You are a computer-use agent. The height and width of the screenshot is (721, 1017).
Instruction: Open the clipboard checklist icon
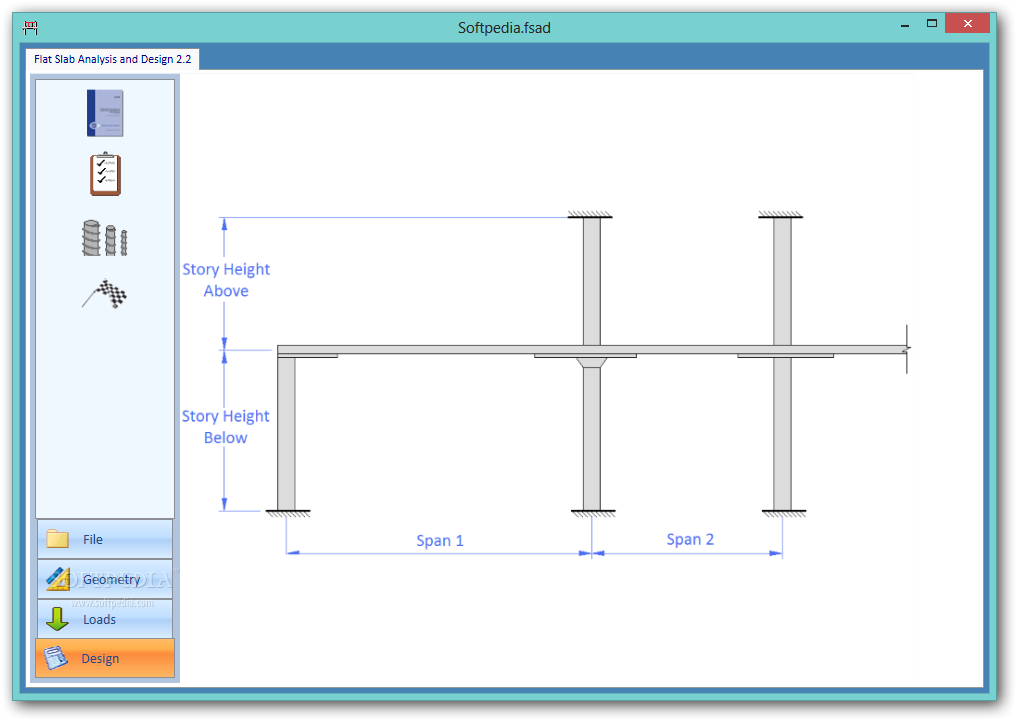(x=105, y=174)
